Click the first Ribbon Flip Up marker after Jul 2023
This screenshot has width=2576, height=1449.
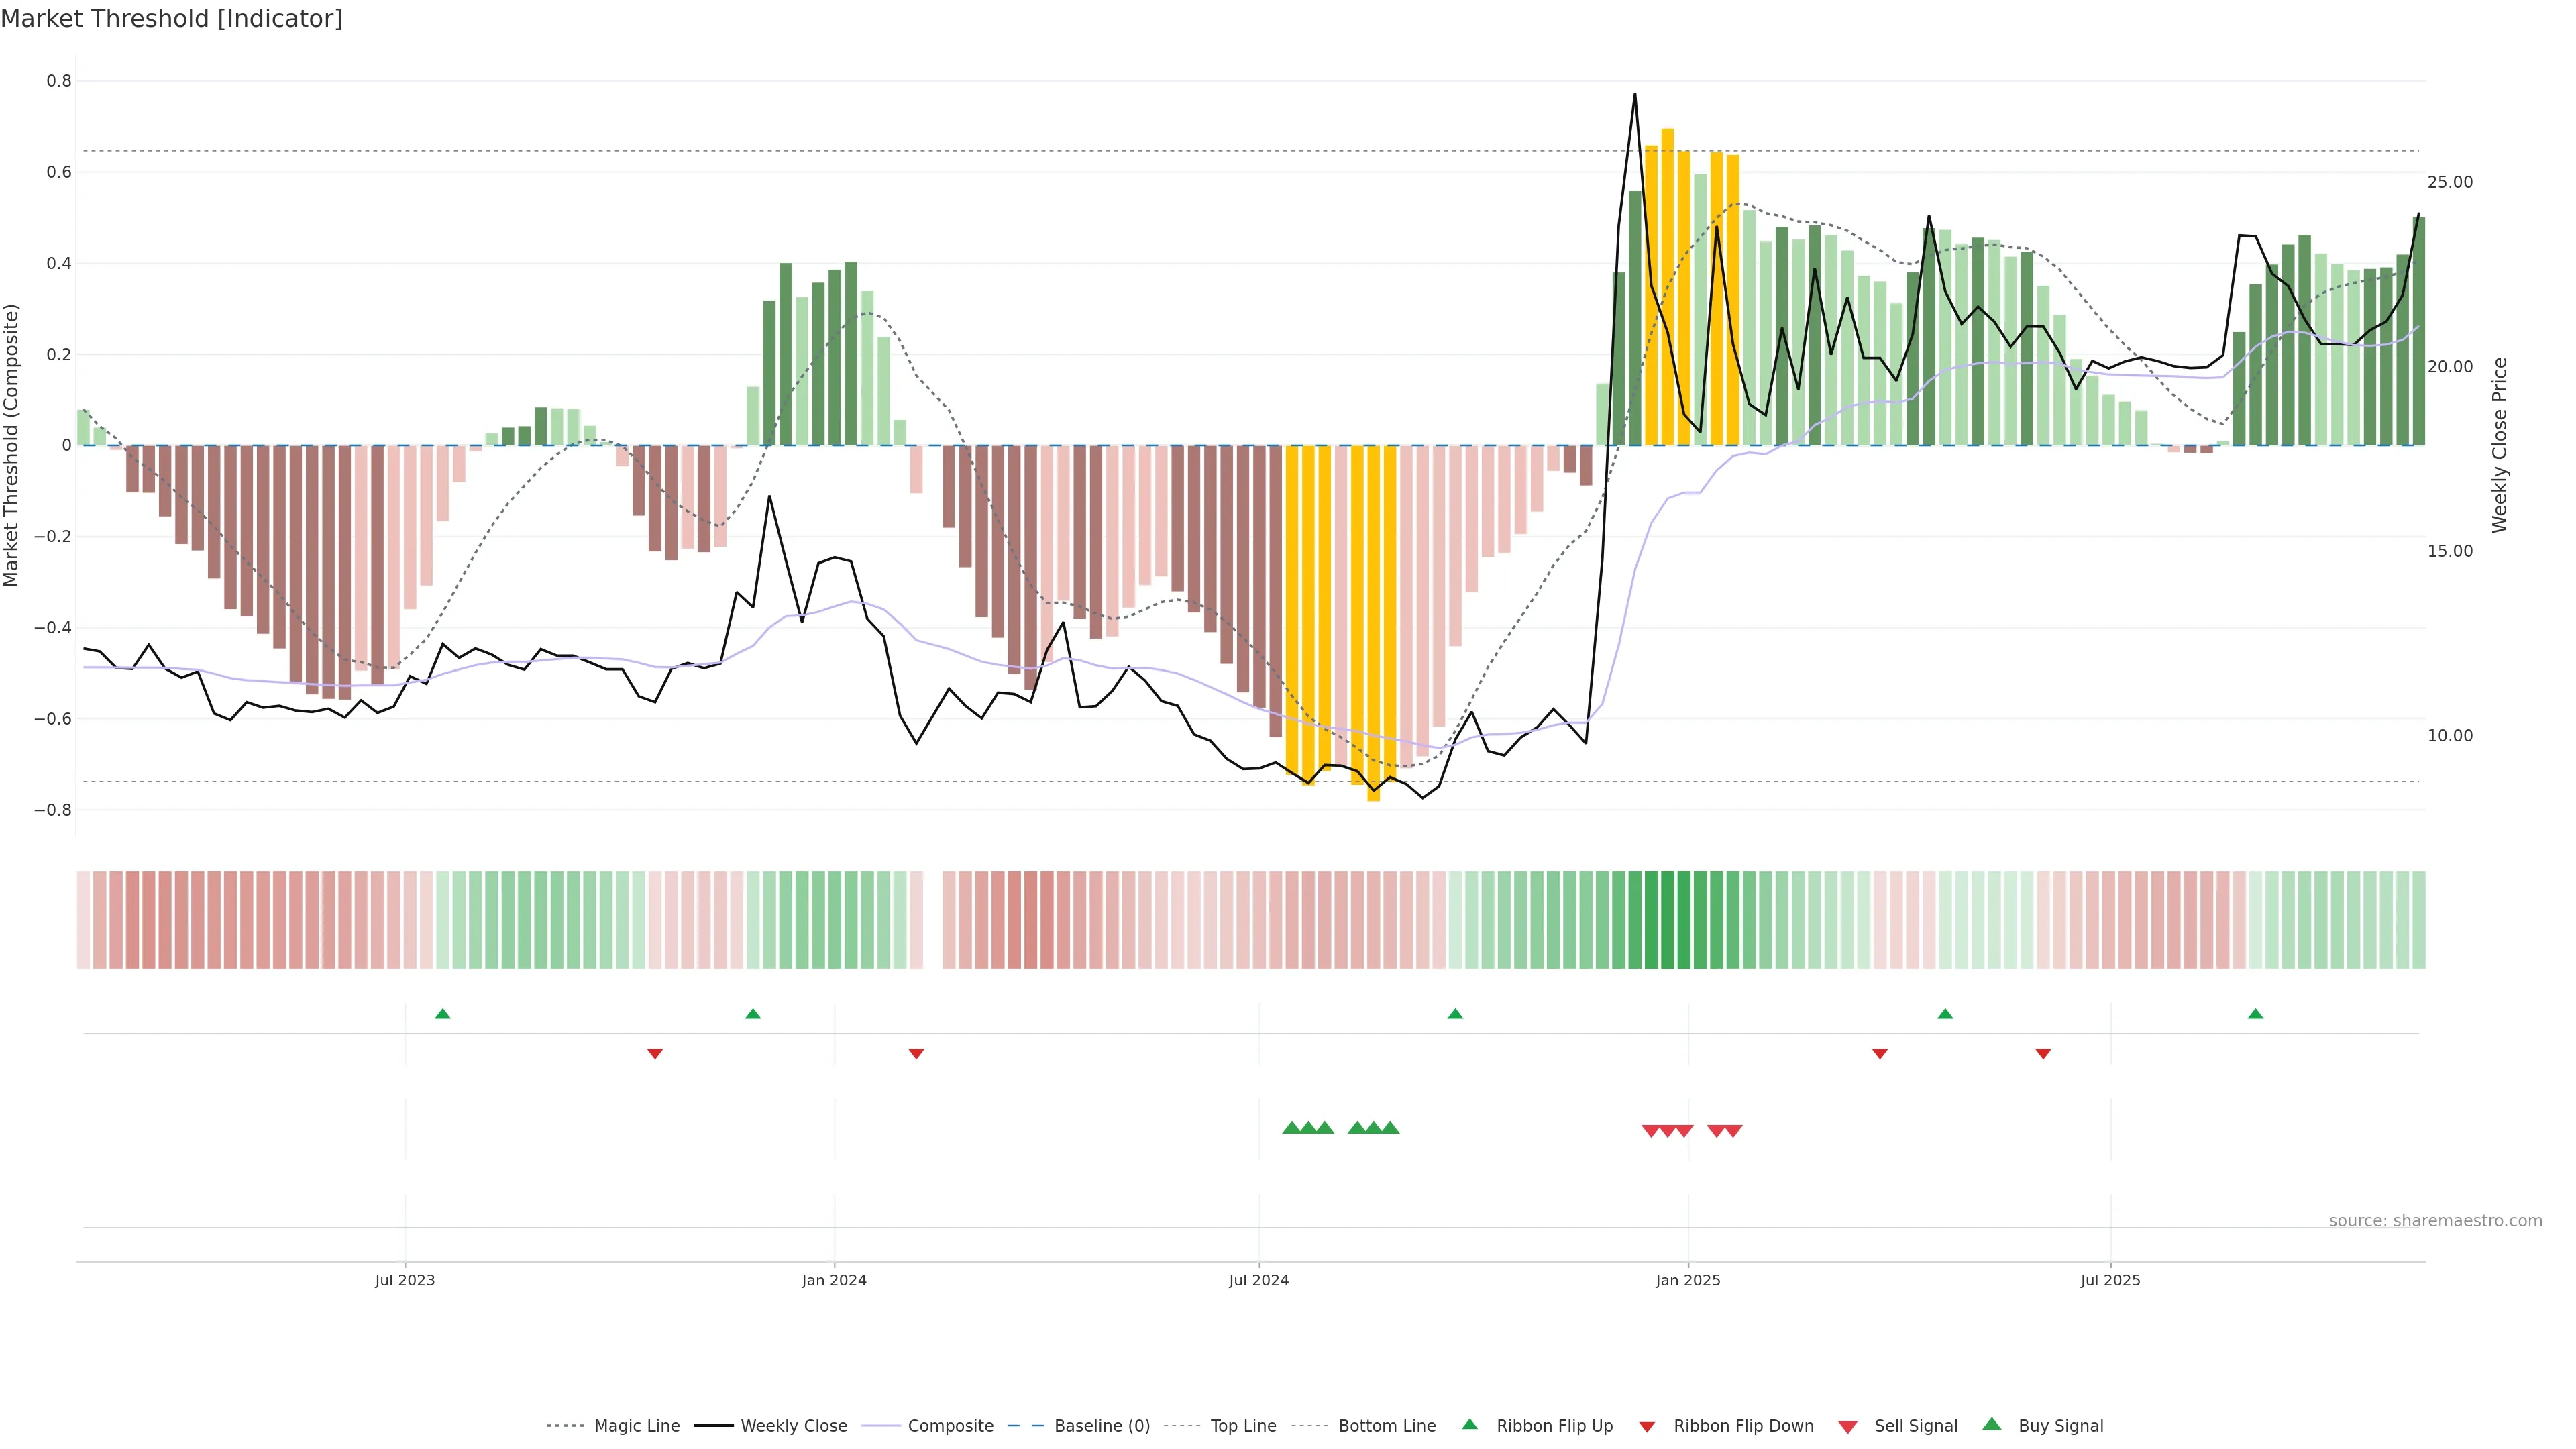443,1014
